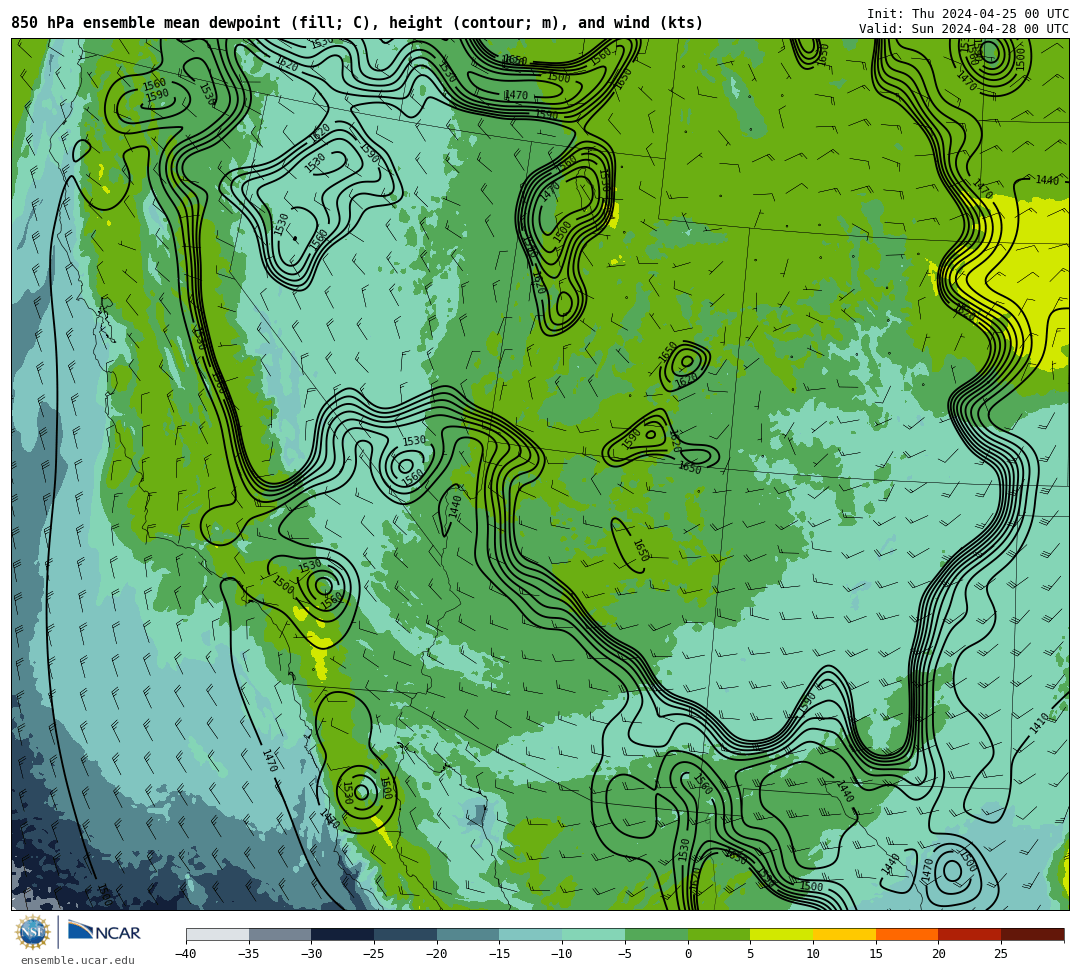The width and height of the screenshot is (1080, 973).
Task: Click the NSF logo
Action: 32,932
